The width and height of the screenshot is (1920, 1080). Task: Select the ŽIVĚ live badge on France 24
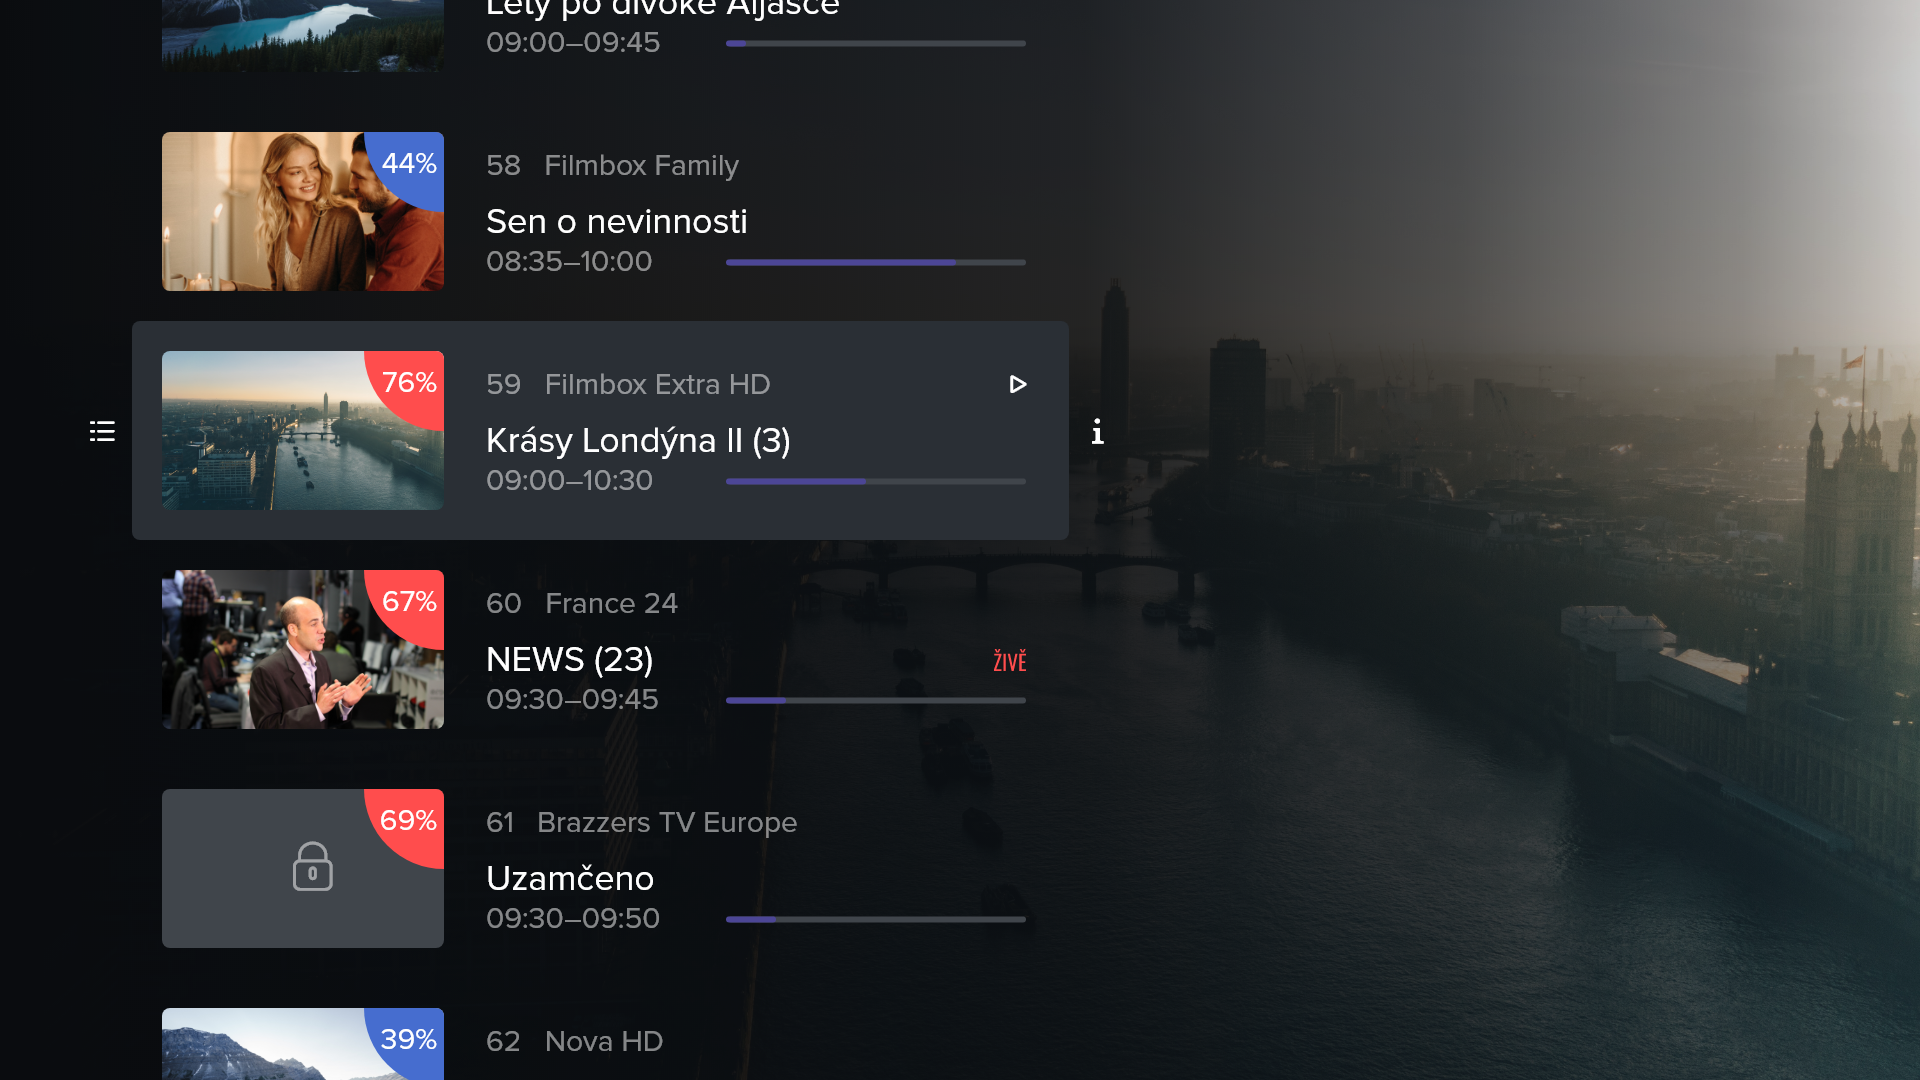coord(1009,661)
